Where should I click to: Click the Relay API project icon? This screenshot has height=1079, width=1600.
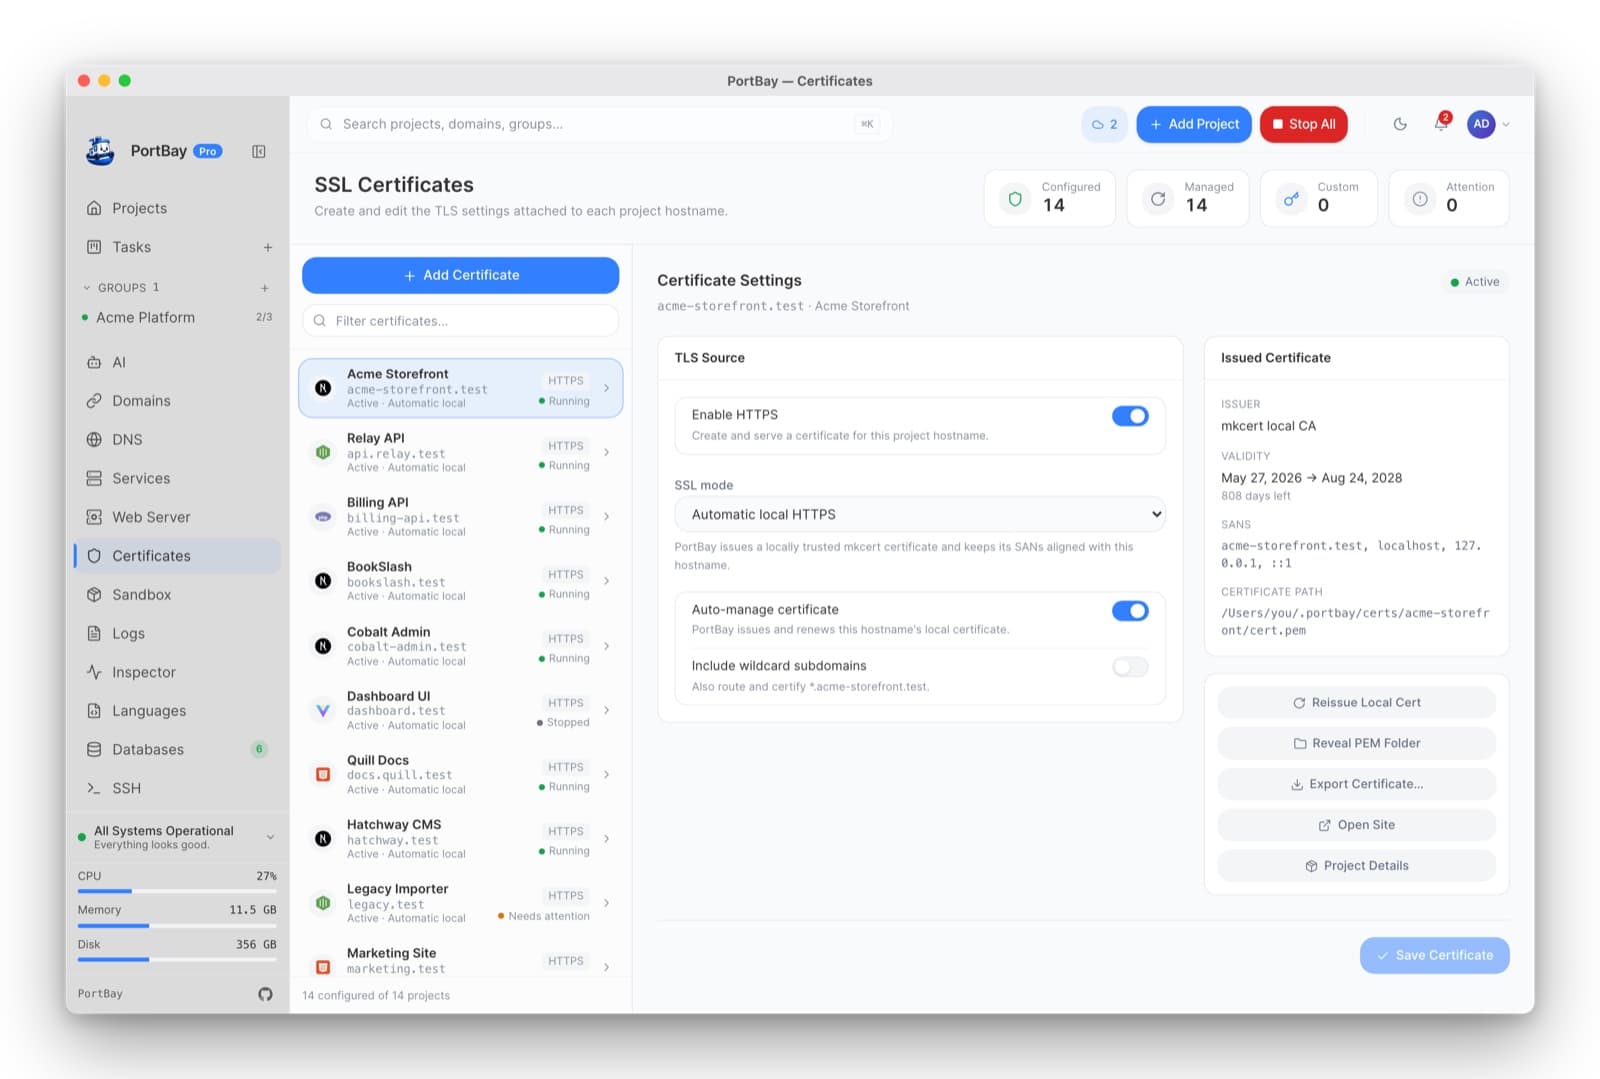(323, 452)
